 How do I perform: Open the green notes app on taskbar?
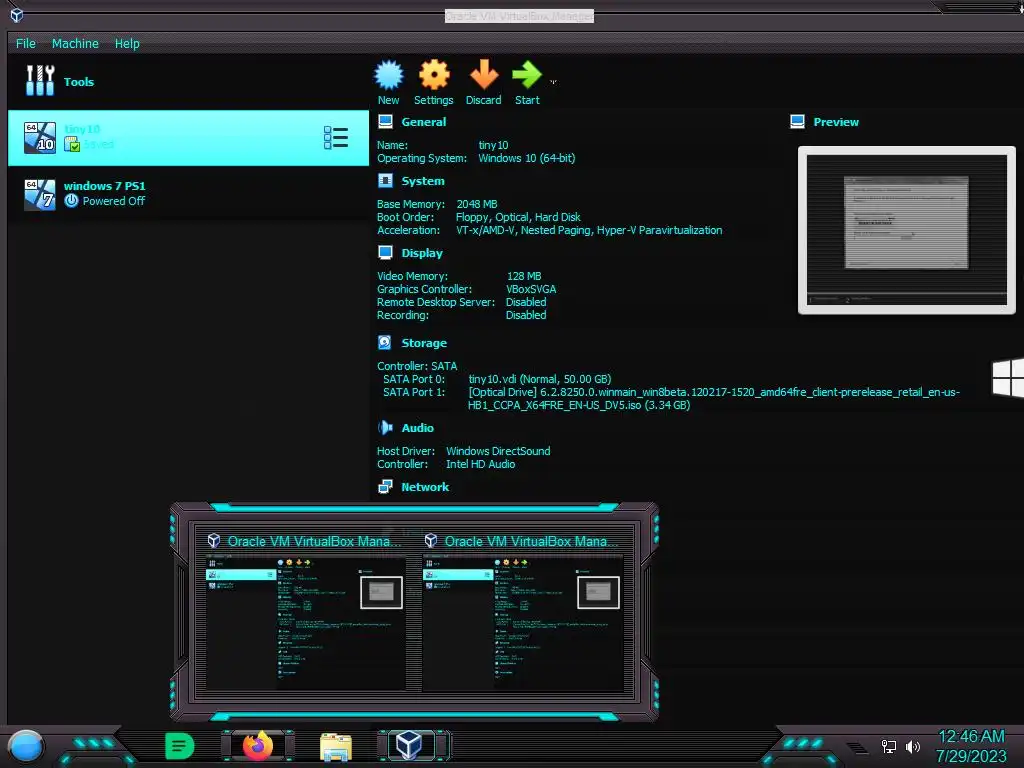pyautogui.click(x=179, y=746)
